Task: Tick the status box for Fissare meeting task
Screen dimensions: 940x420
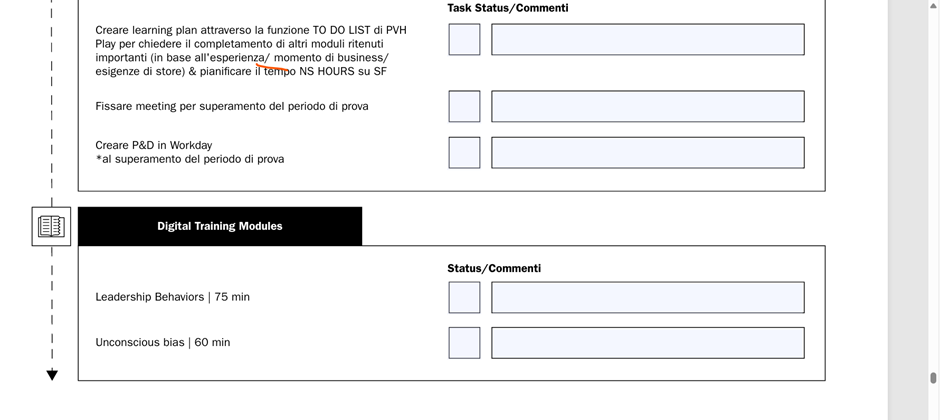Action: [464, 107]
